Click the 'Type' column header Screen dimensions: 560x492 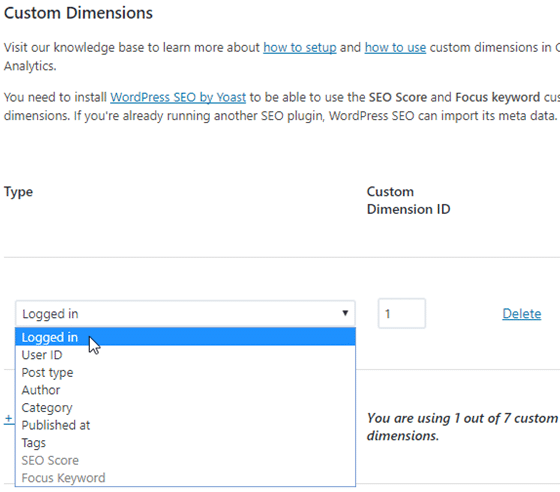coord(18,192)
